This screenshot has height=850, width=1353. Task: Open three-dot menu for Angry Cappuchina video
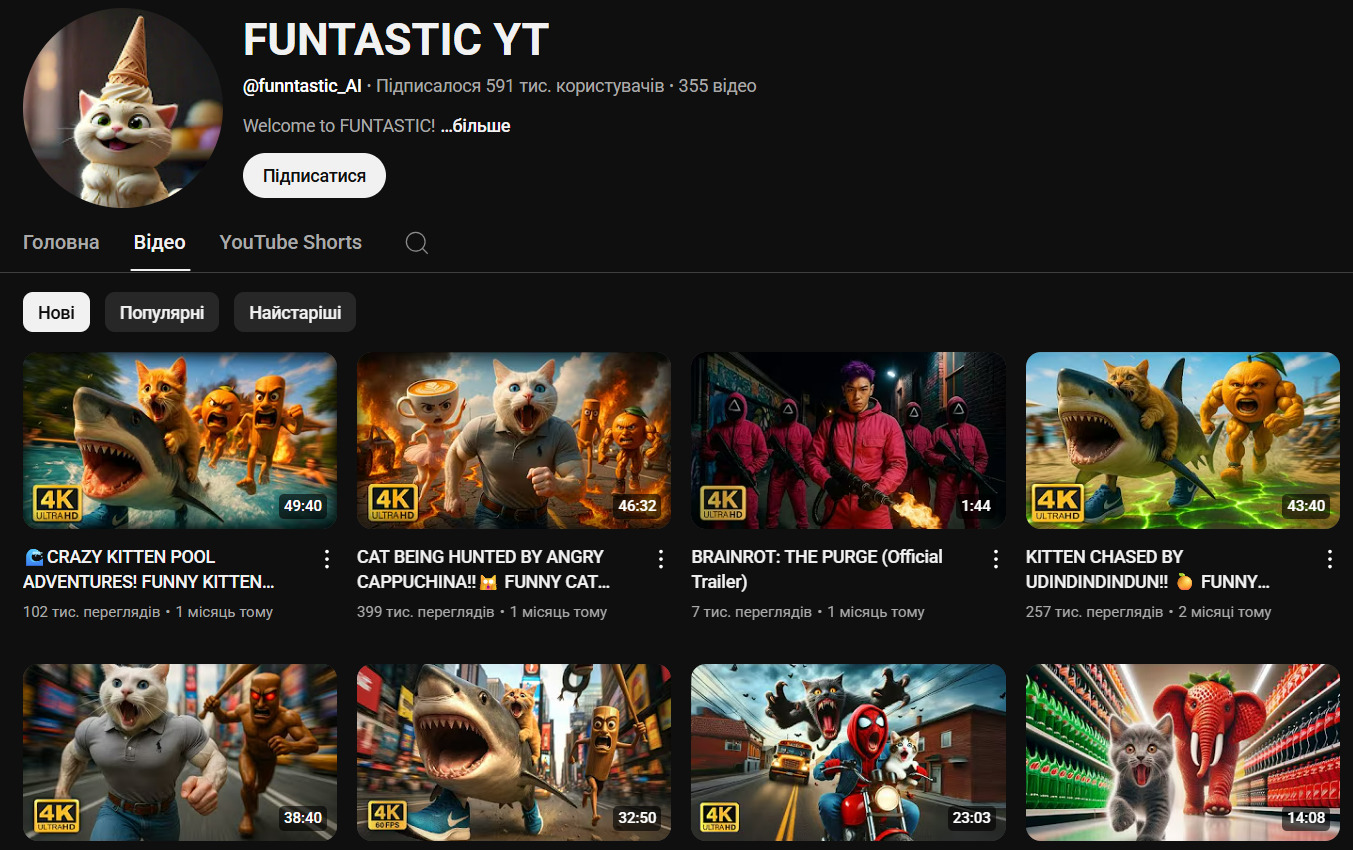pos(661,559)
